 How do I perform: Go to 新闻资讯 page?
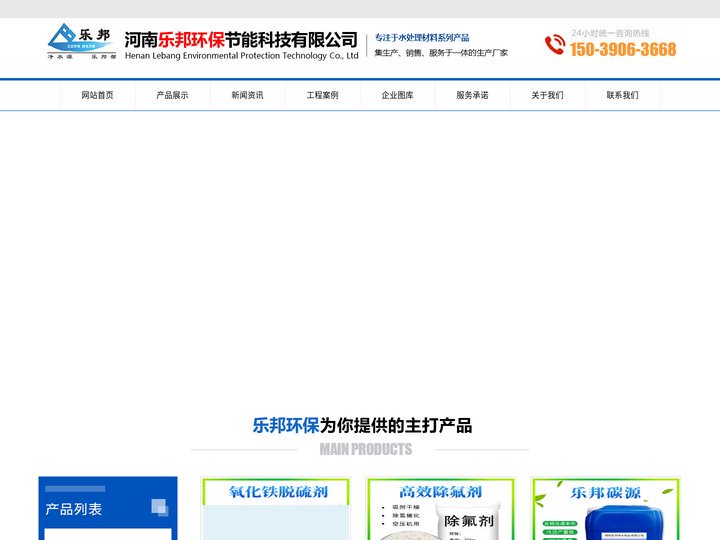pos(248,95)
